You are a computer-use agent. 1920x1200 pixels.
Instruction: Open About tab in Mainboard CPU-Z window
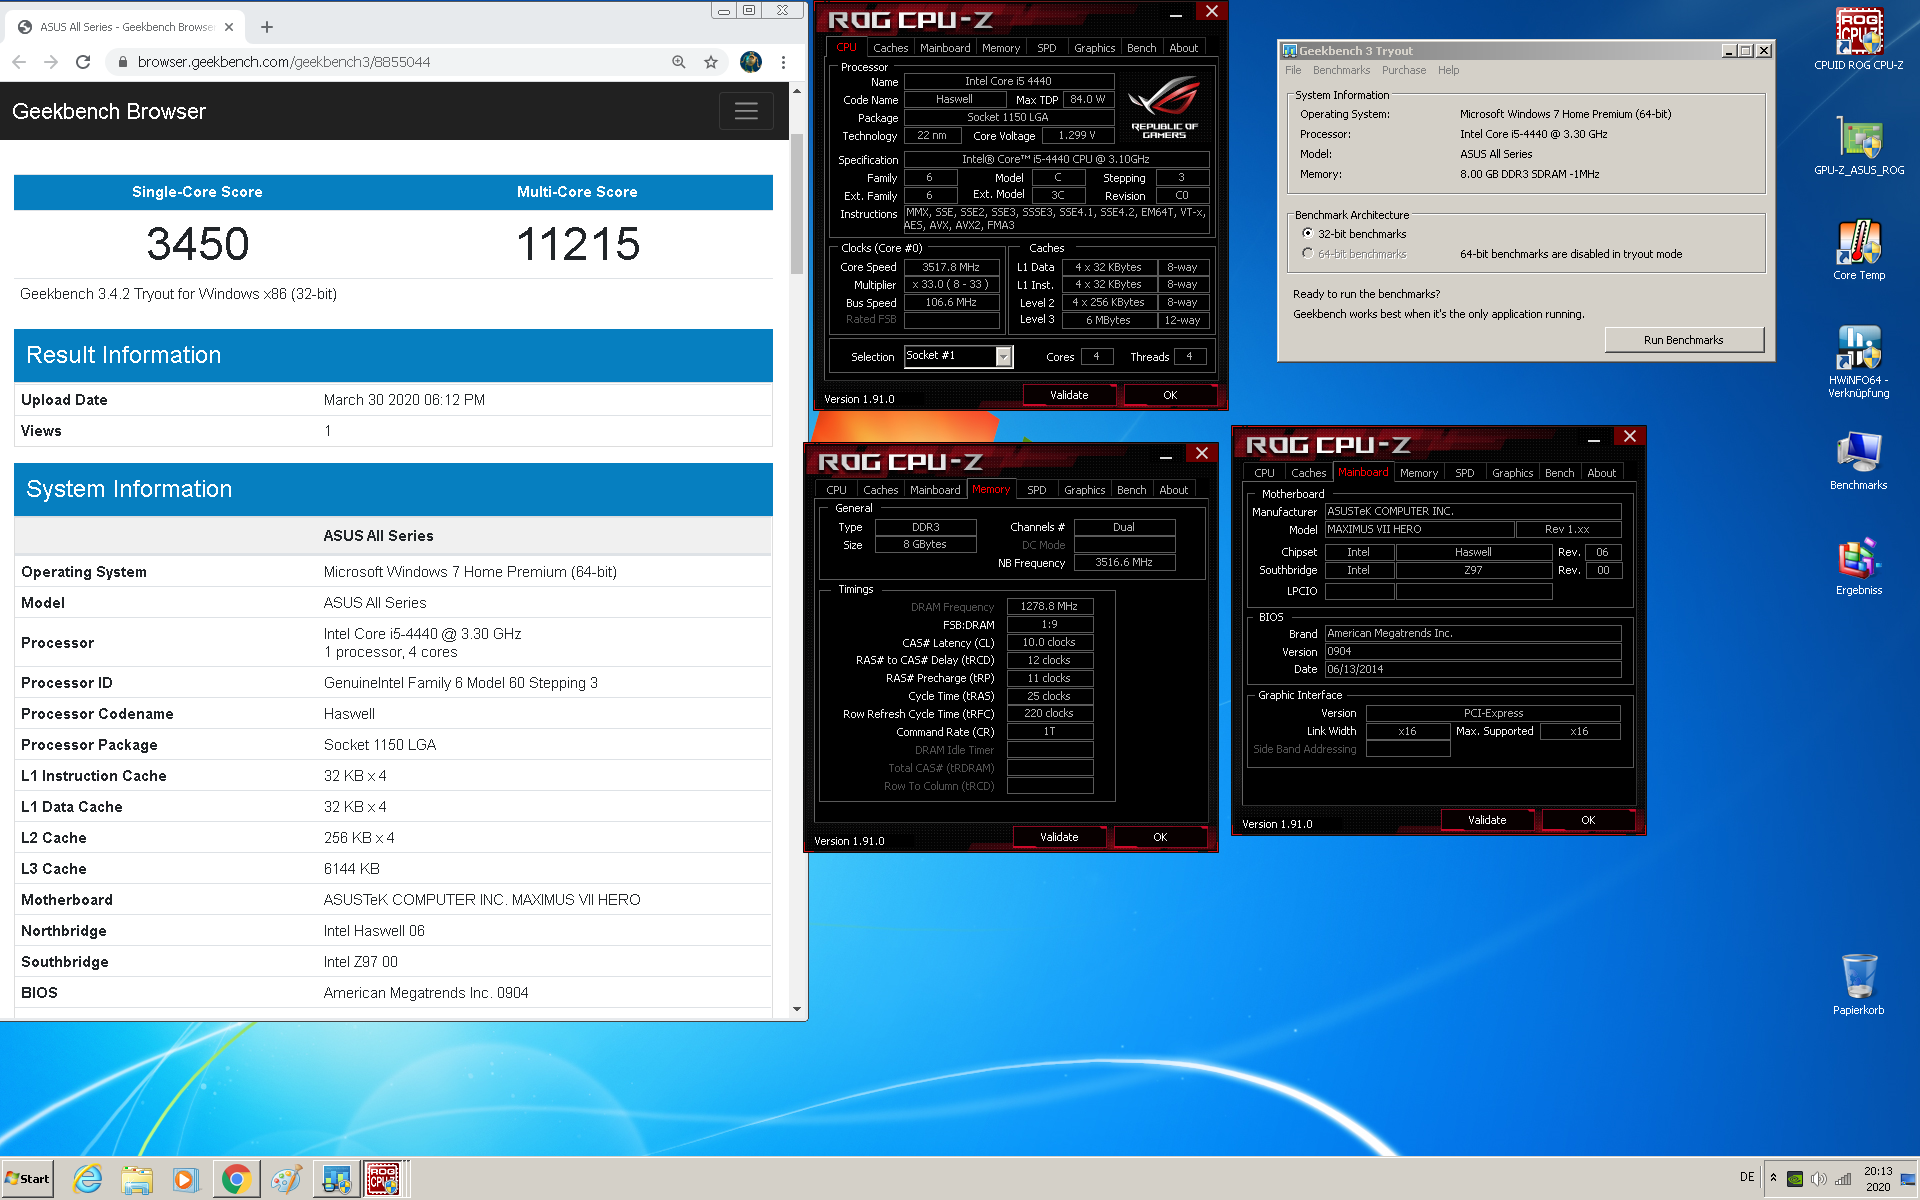[x=1601, y=473]
